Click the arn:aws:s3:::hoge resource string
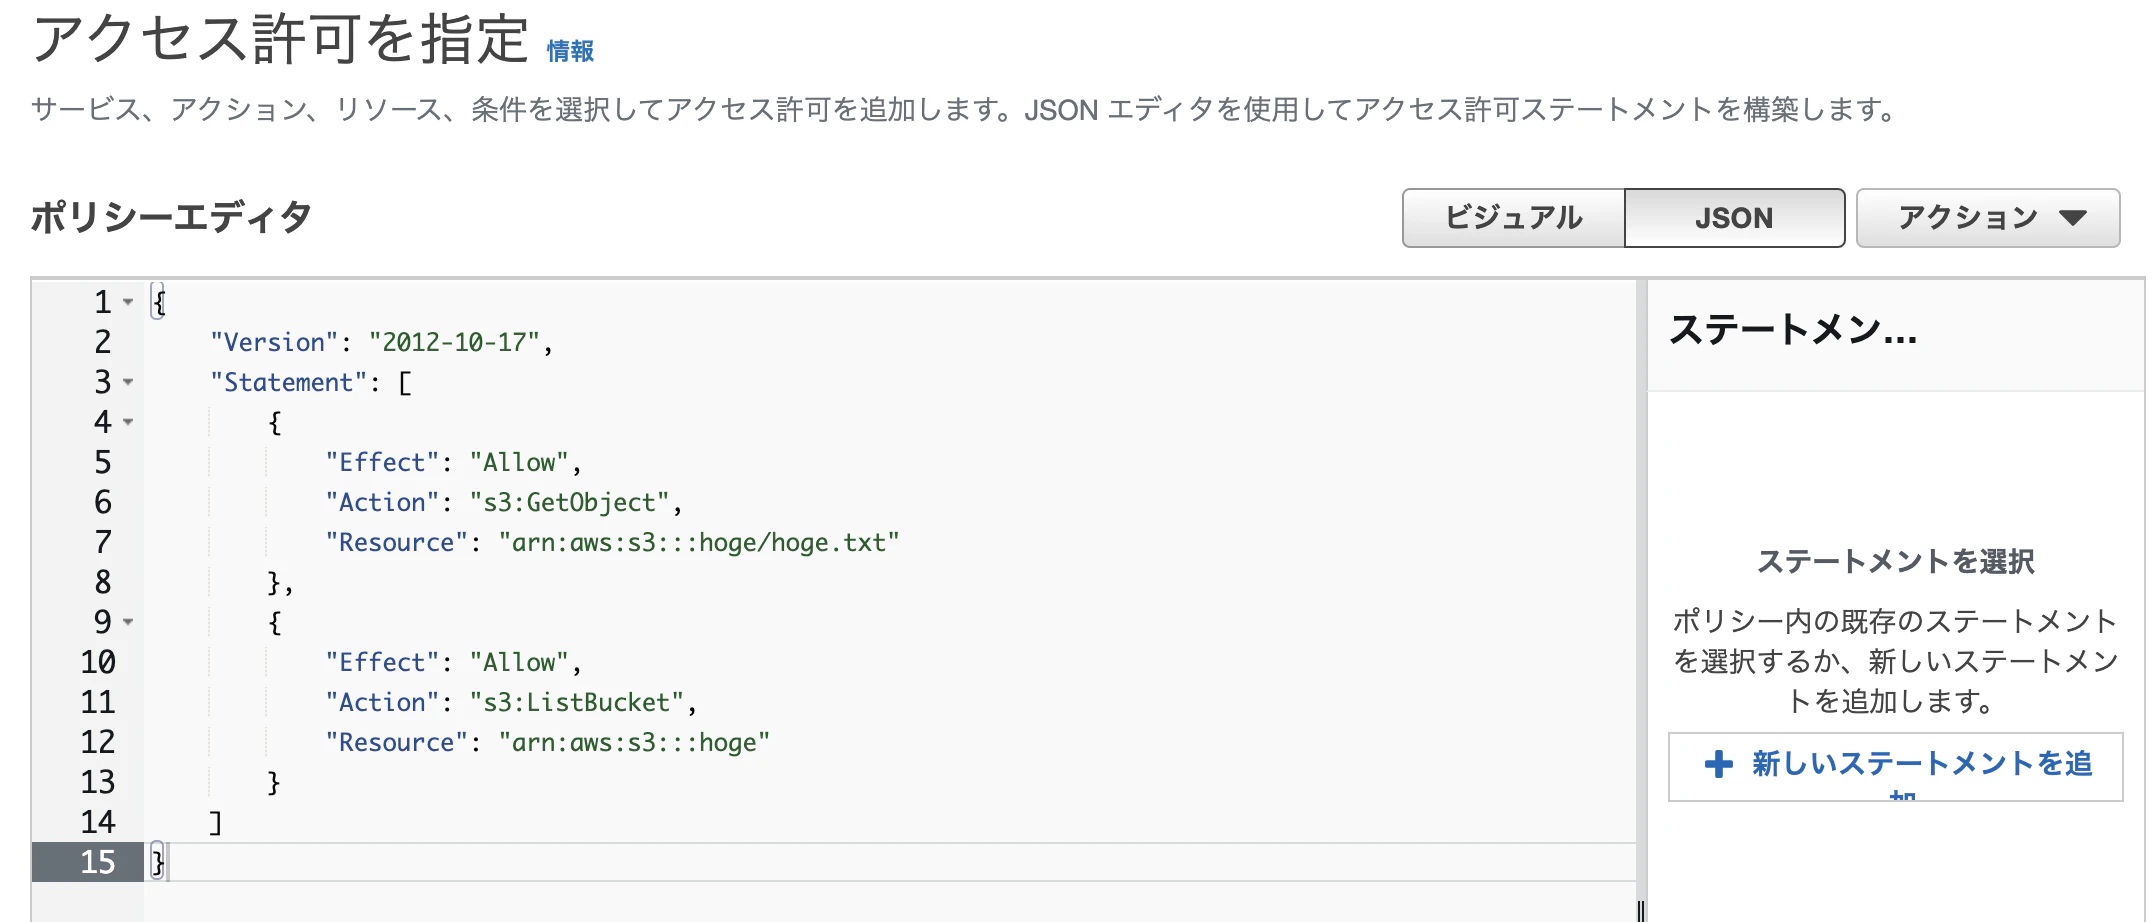The height and width of the screenshot is (922, 2154). [635, 742]
